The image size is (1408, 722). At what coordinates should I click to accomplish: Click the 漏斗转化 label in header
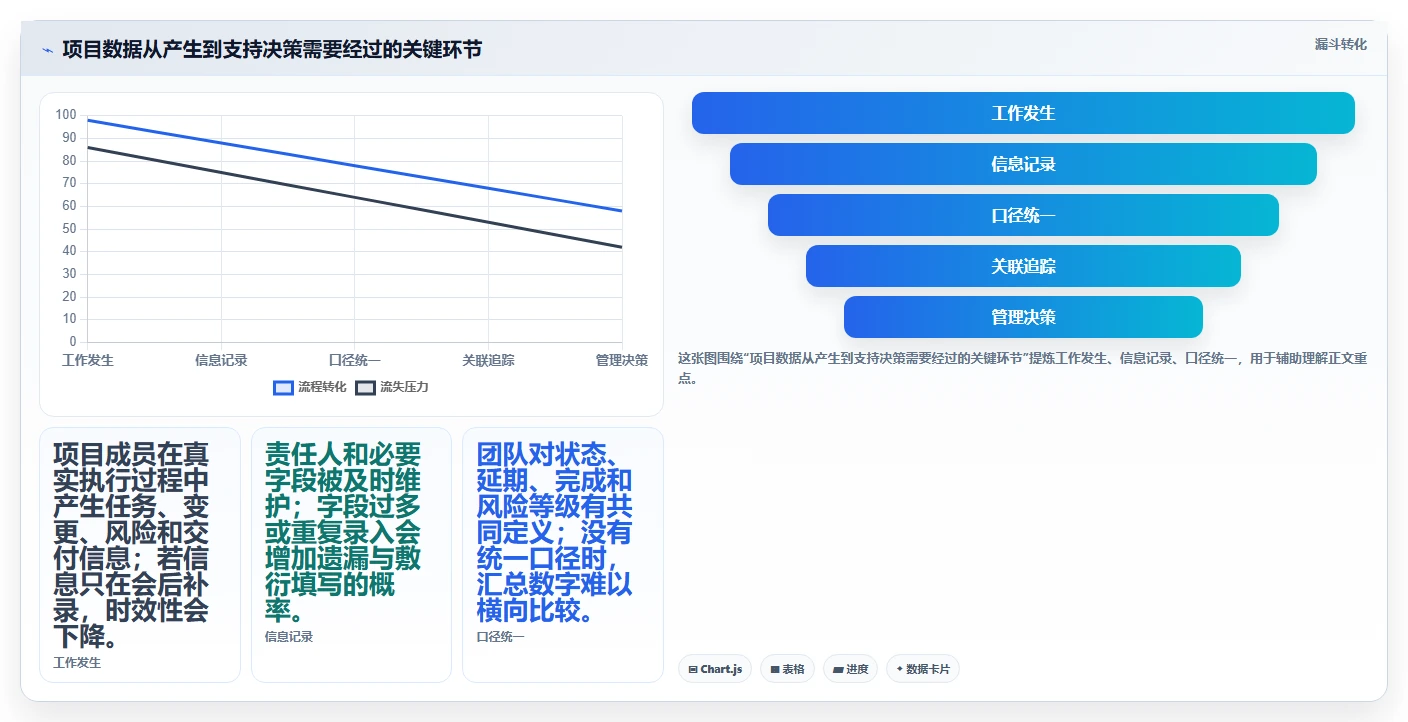tap(1340, 44)
